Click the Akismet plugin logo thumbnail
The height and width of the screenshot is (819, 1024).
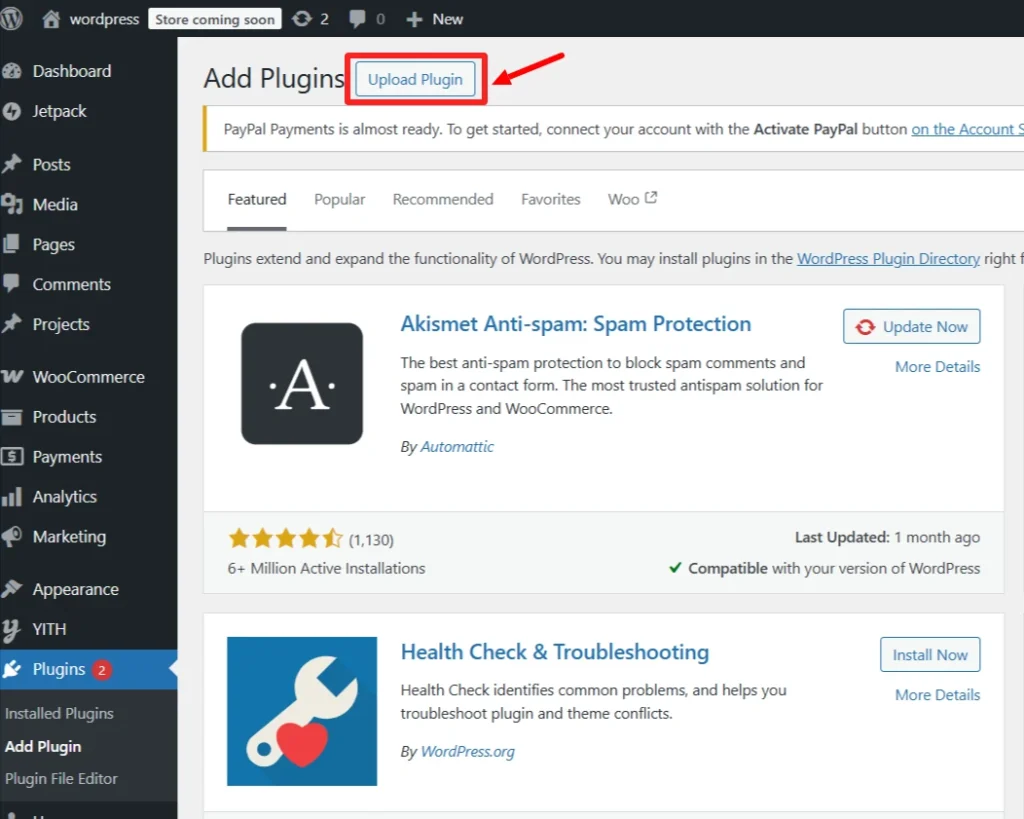point(302,384)
